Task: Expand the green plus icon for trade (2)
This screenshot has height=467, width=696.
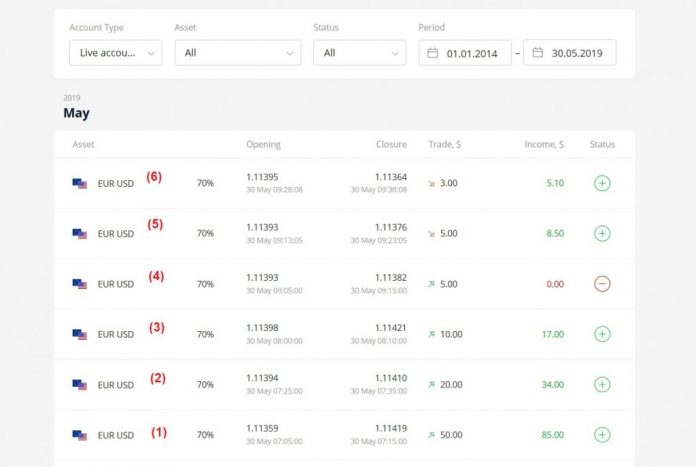Action: [602, 384]
